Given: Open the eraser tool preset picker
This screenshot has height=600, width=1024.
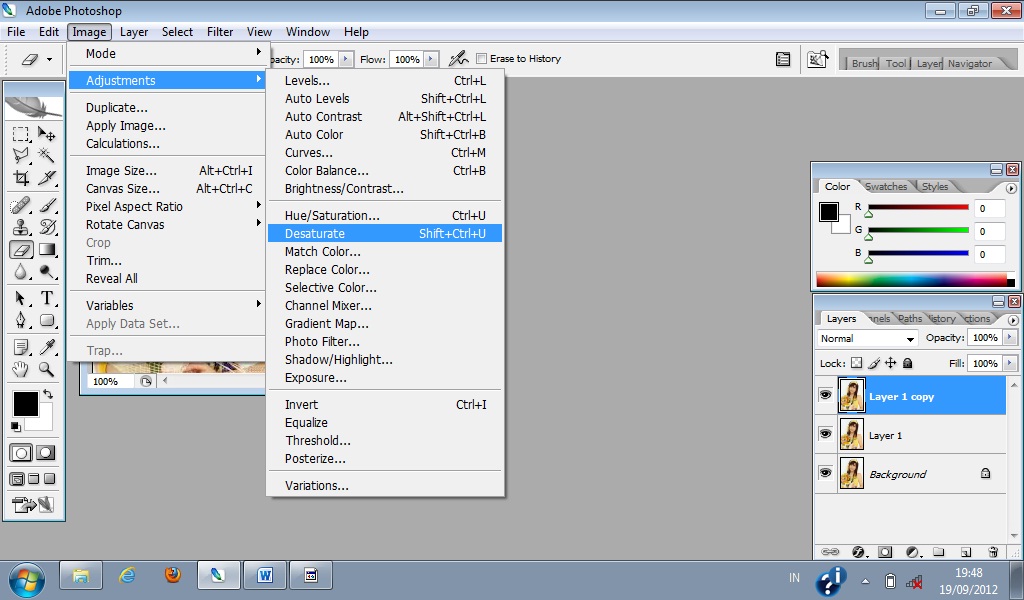Looking at the screenshot, I should 35,59.
